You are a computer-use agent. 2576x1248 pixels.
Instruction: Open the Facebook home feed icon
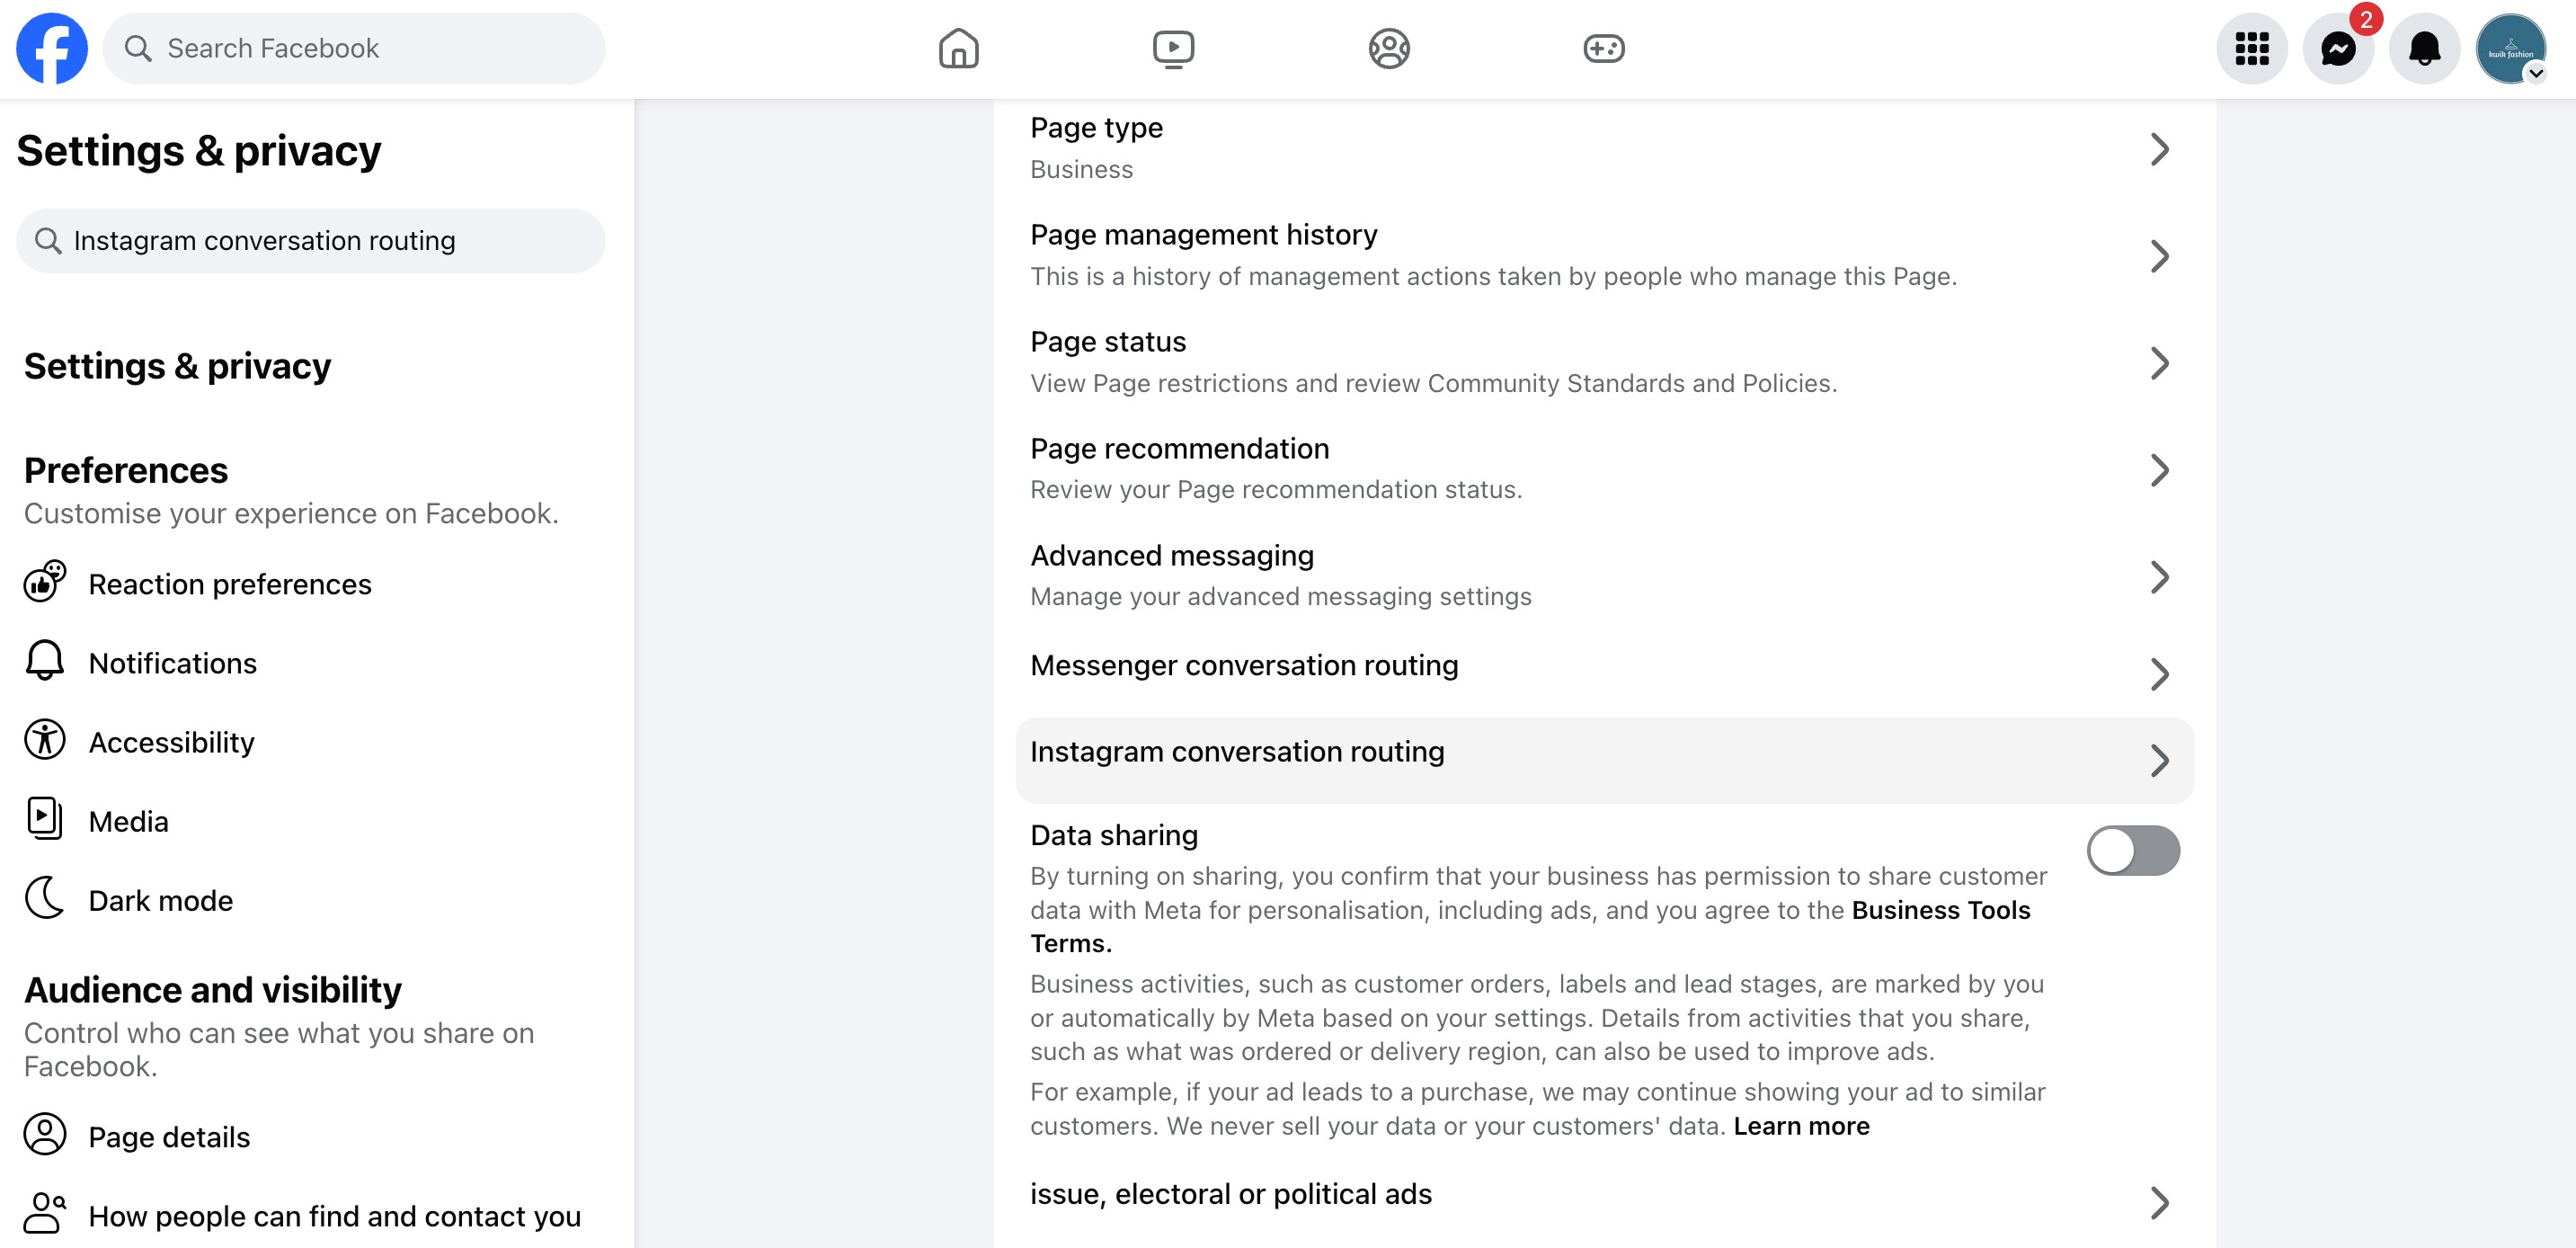point(958,48)
